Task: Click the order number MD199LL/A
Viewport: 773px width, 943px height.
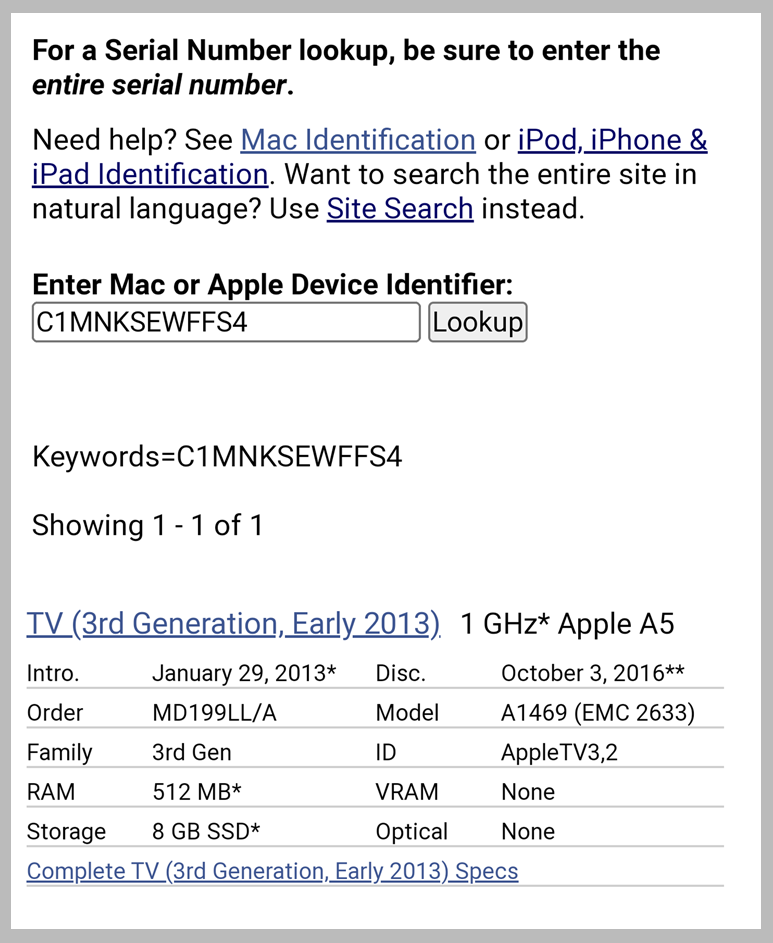Action: [x=214, y=713]
